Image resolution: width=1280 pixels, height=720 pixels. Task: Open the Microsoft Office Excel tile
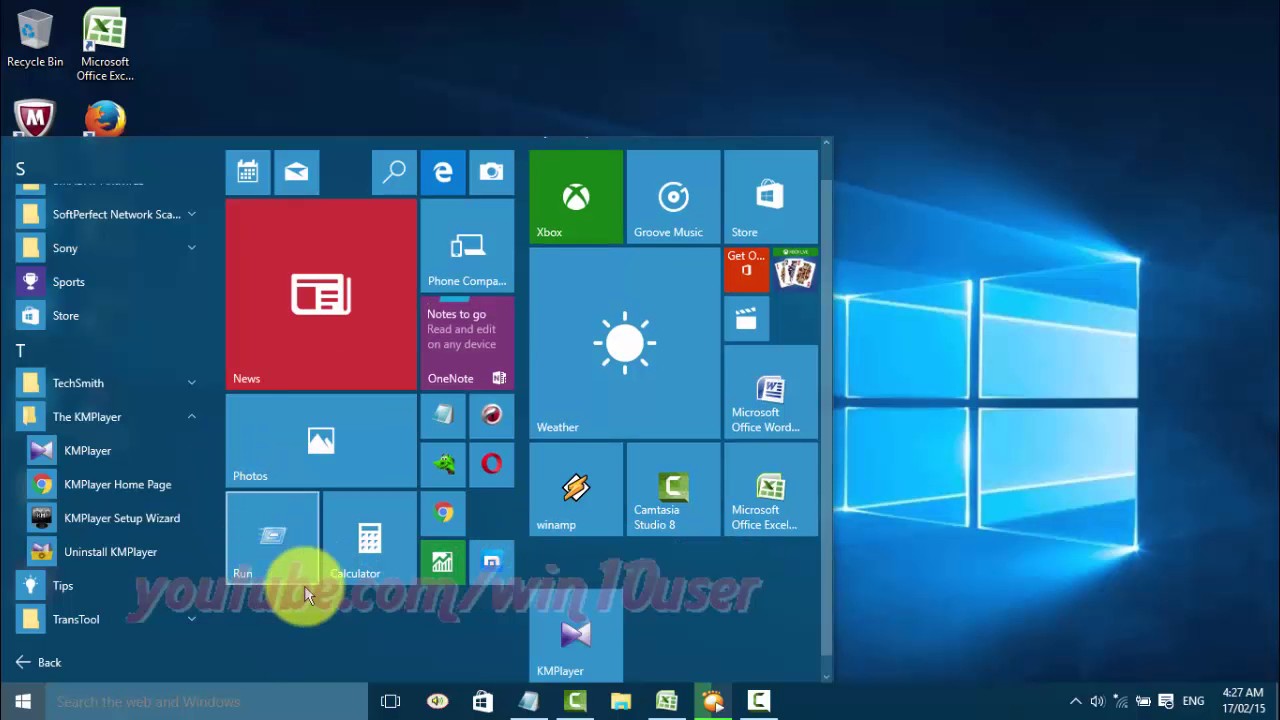770,490
